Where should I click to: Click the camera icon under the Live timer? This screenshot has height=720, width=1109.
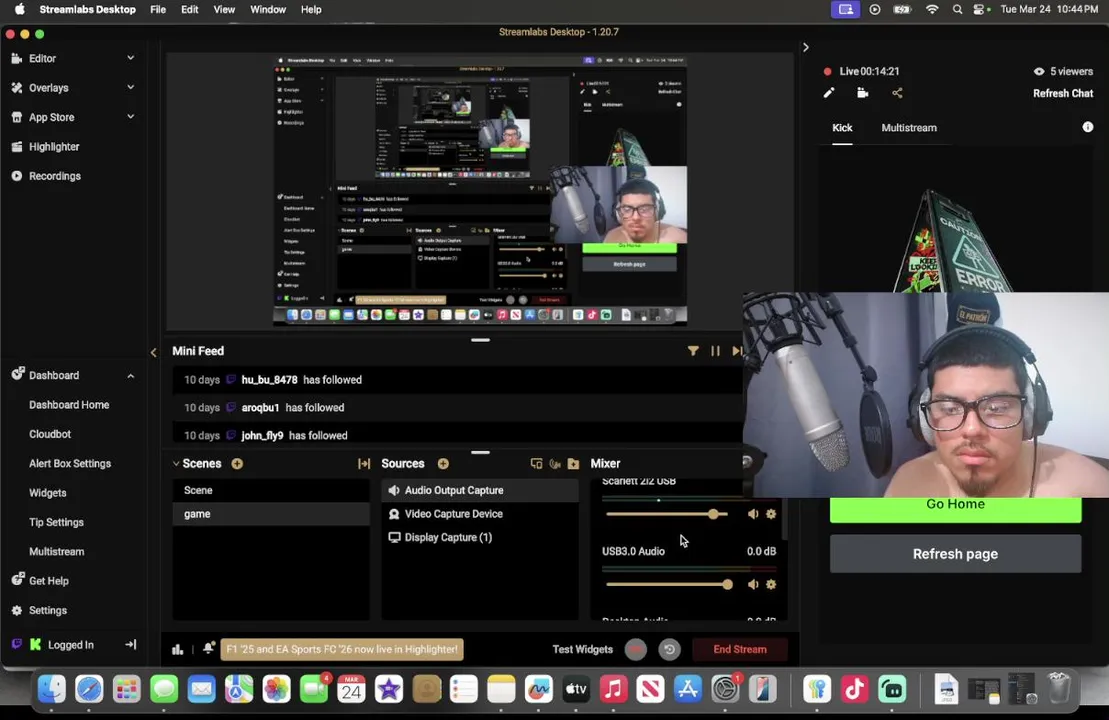[x=862, y=93]
